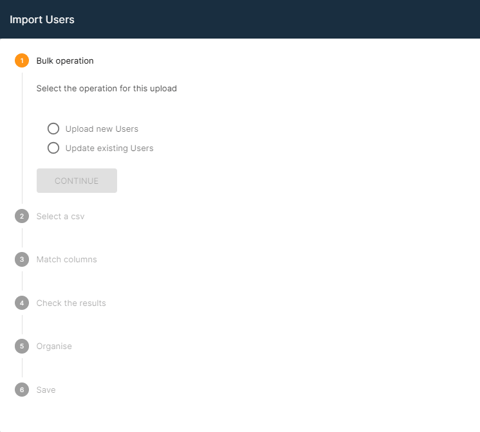The image size is (480, 432).
Task: Click the step 5 number circle
Action: tap(22, 346)
